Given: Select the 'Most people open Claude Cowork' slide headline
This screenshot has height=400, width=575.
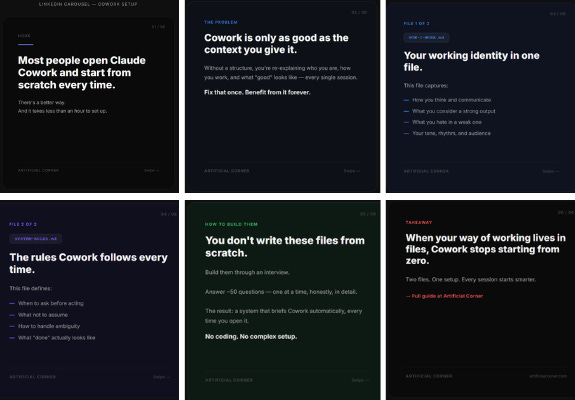Looking at the screenshot, I should coord(82,73).
